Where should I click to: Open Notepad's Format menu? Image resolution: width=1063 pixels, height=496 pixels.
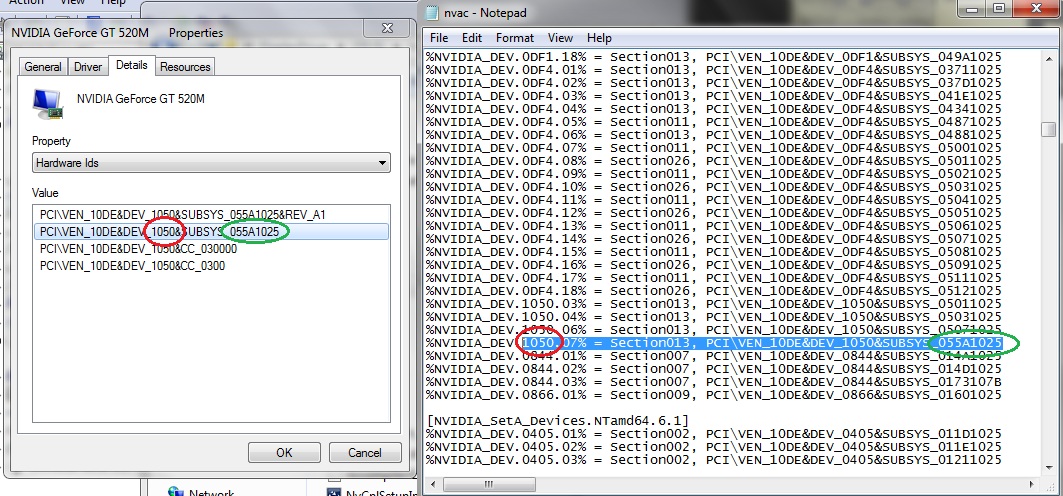coord(515,38)
